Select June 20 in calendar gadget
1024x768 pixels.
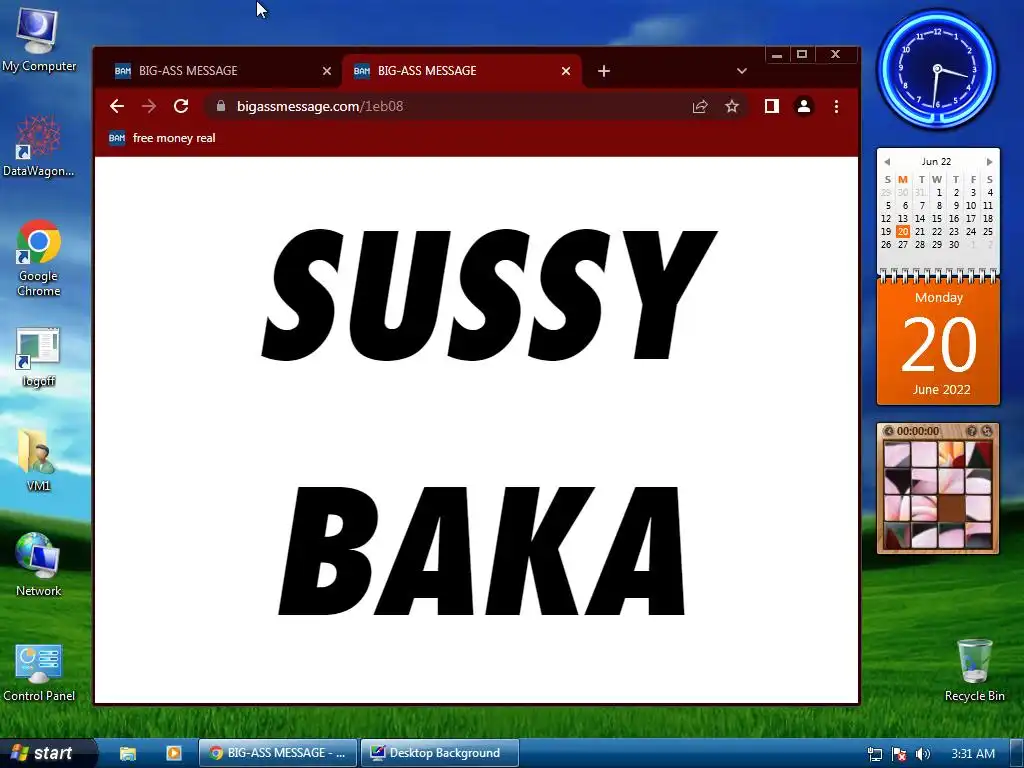[x=903, y=231]
